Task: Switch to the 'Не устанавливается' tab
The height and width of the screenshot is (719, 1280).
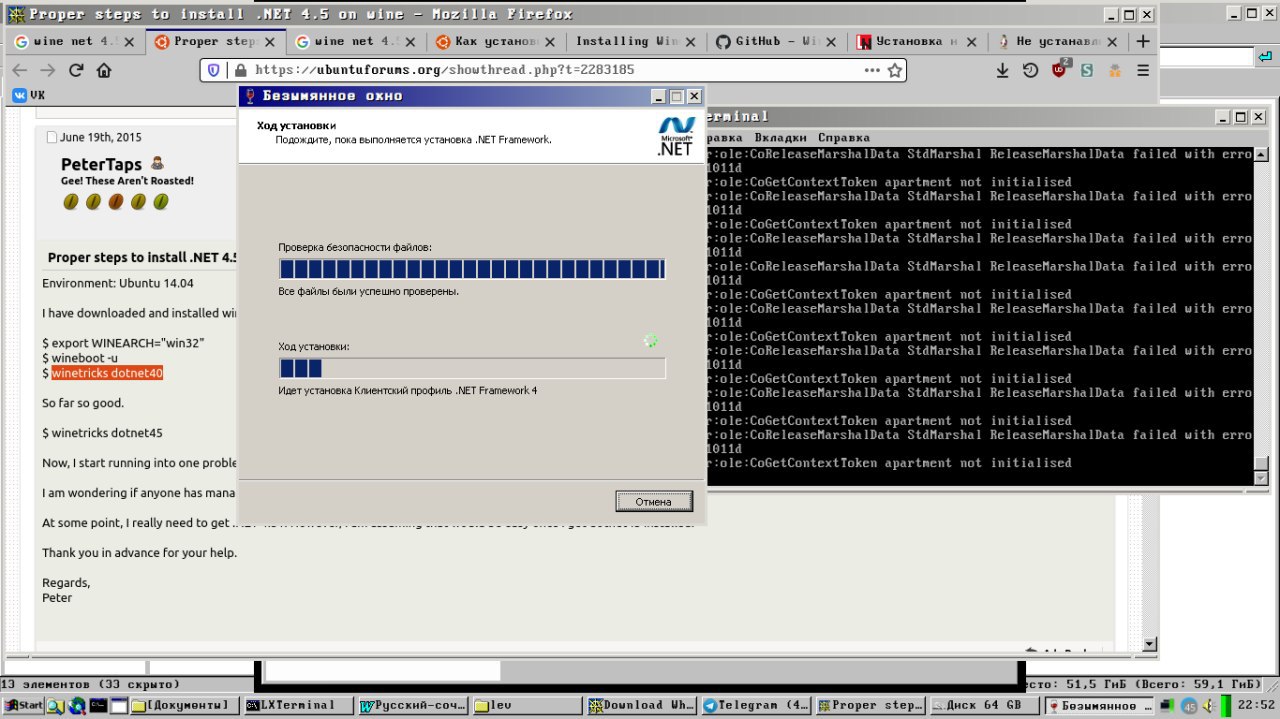Action: pos(1058,41)
